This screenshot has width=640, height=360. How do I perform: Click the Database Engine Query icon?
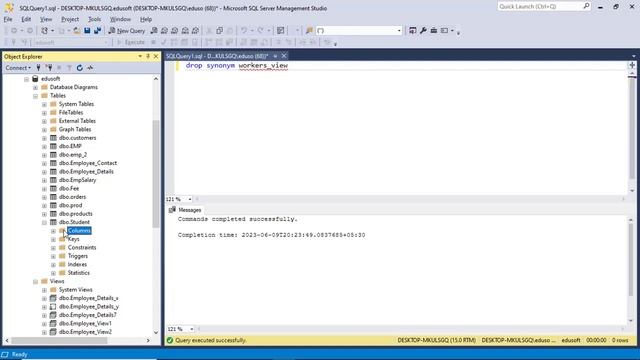(x=154, y=31)
